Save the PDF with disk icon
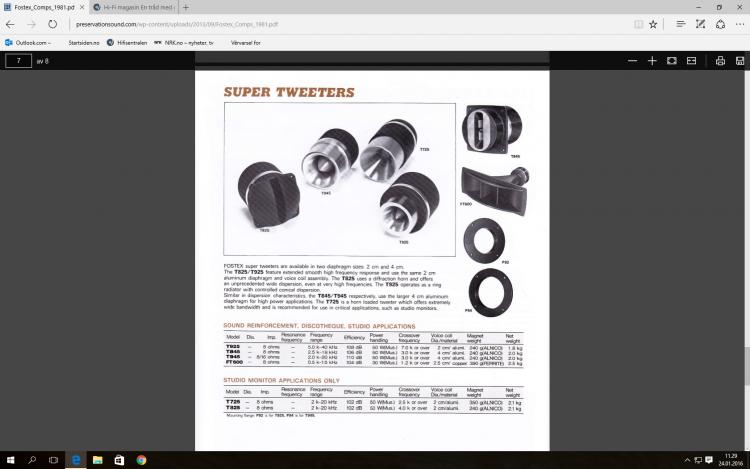Screen dimensions: 750x469 point(740,61)
